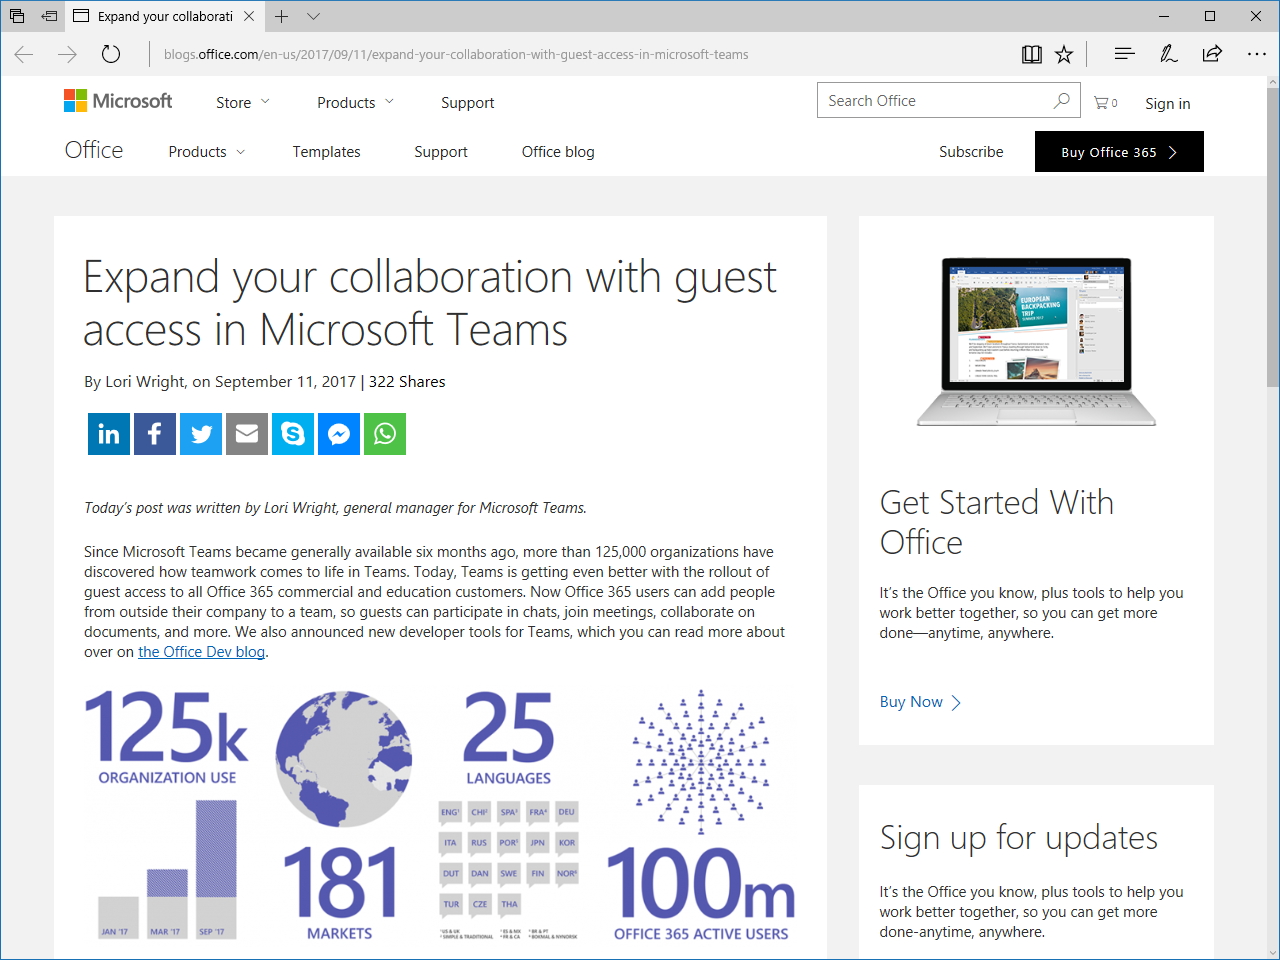Share the article on Twitter
This screenshot has height=960, width=1280.
(200, 433)
